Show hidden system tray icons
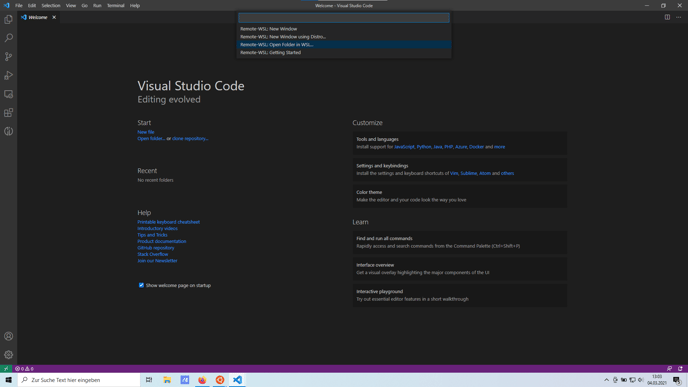 tap(606, 380)
